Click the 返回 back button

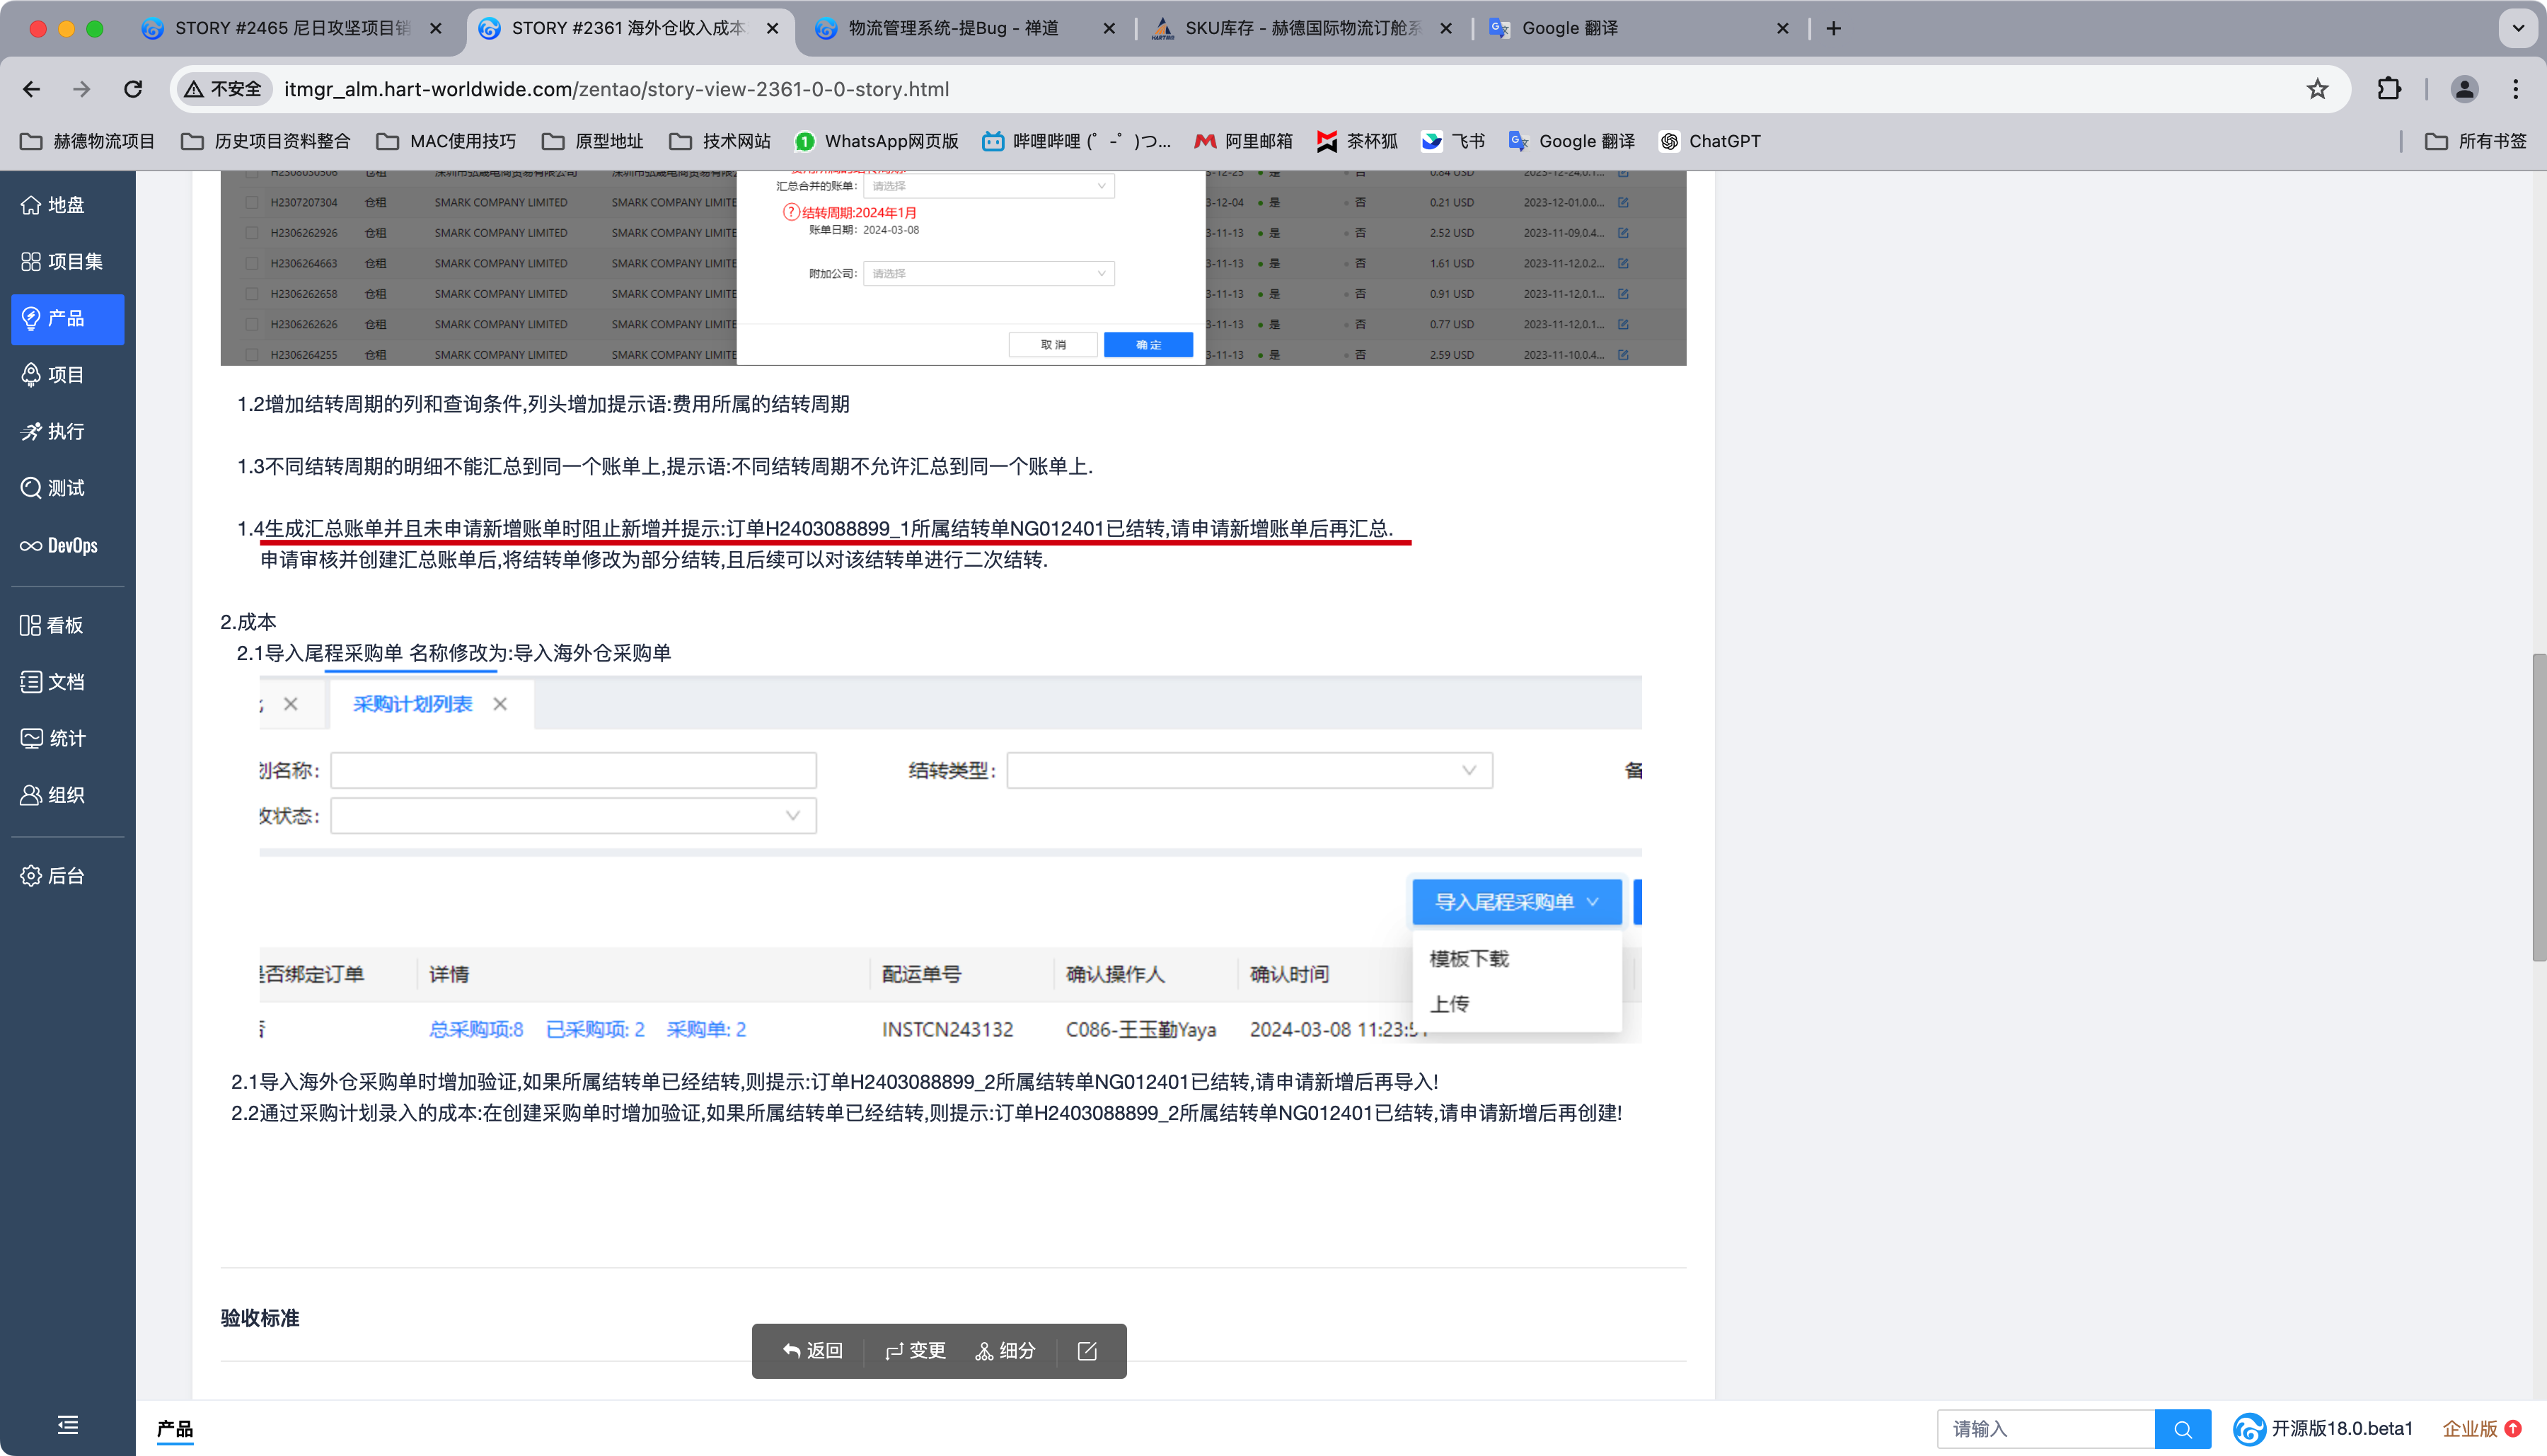click(813, 1351)
